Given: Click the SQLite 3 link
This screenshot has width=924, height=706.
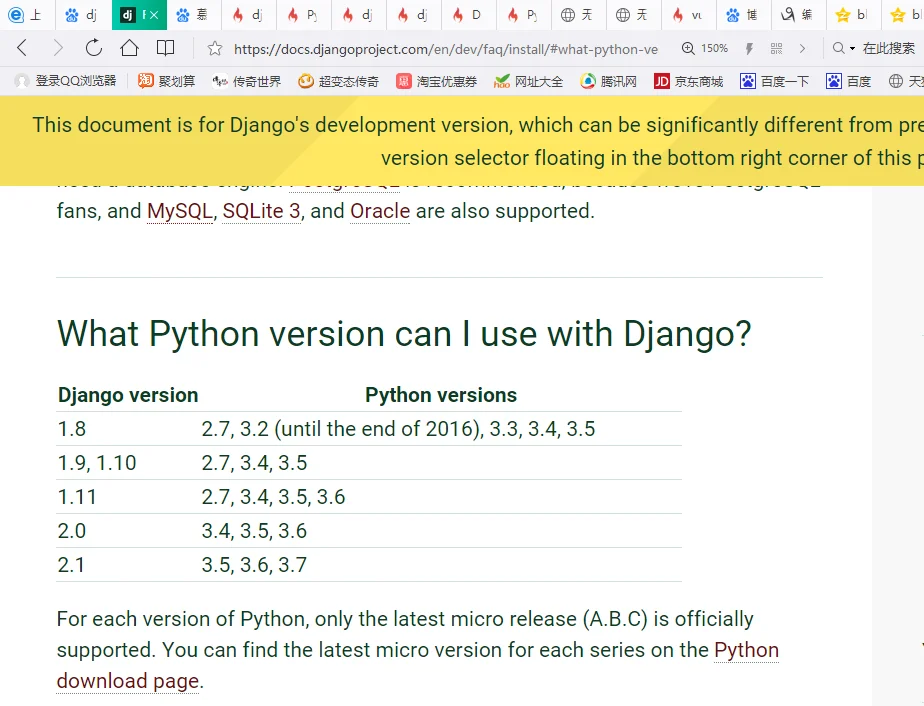Looking at the screenshot, I should [262, 211].
